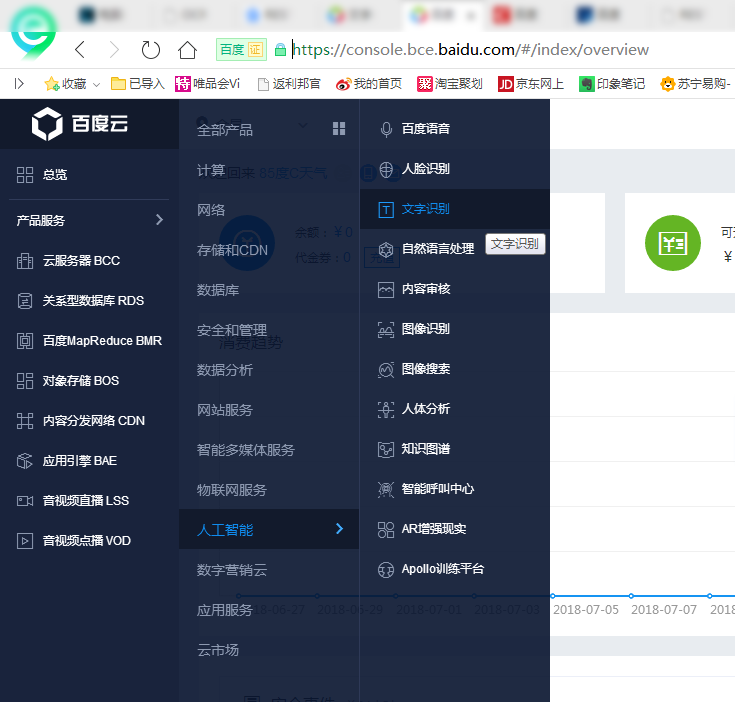Open the 苏宁易购 bookmark
This screenshot has width=735, height=702.
pos(695,84)
